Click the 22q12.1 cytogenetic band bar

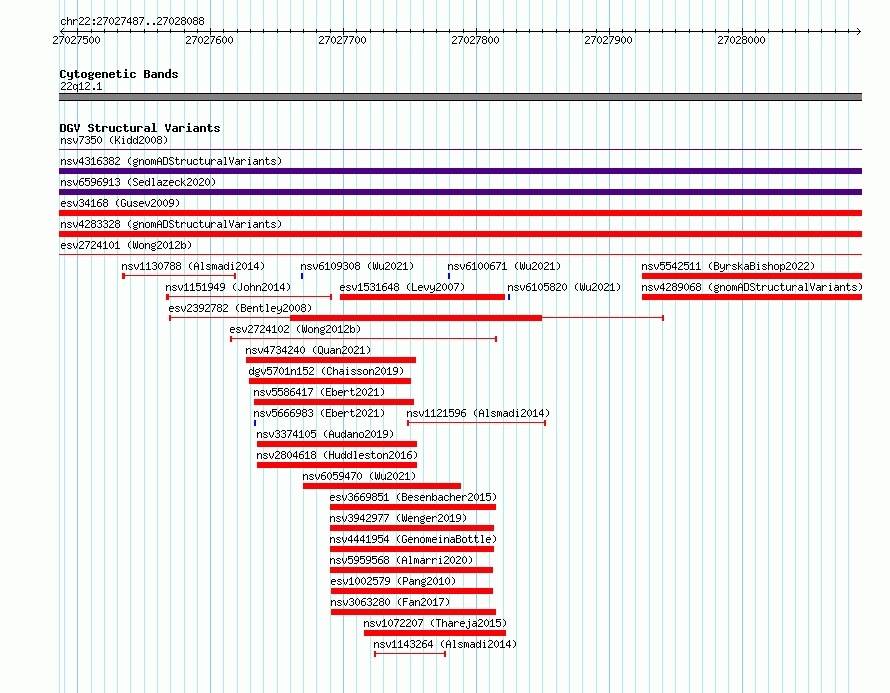point(460,97)
